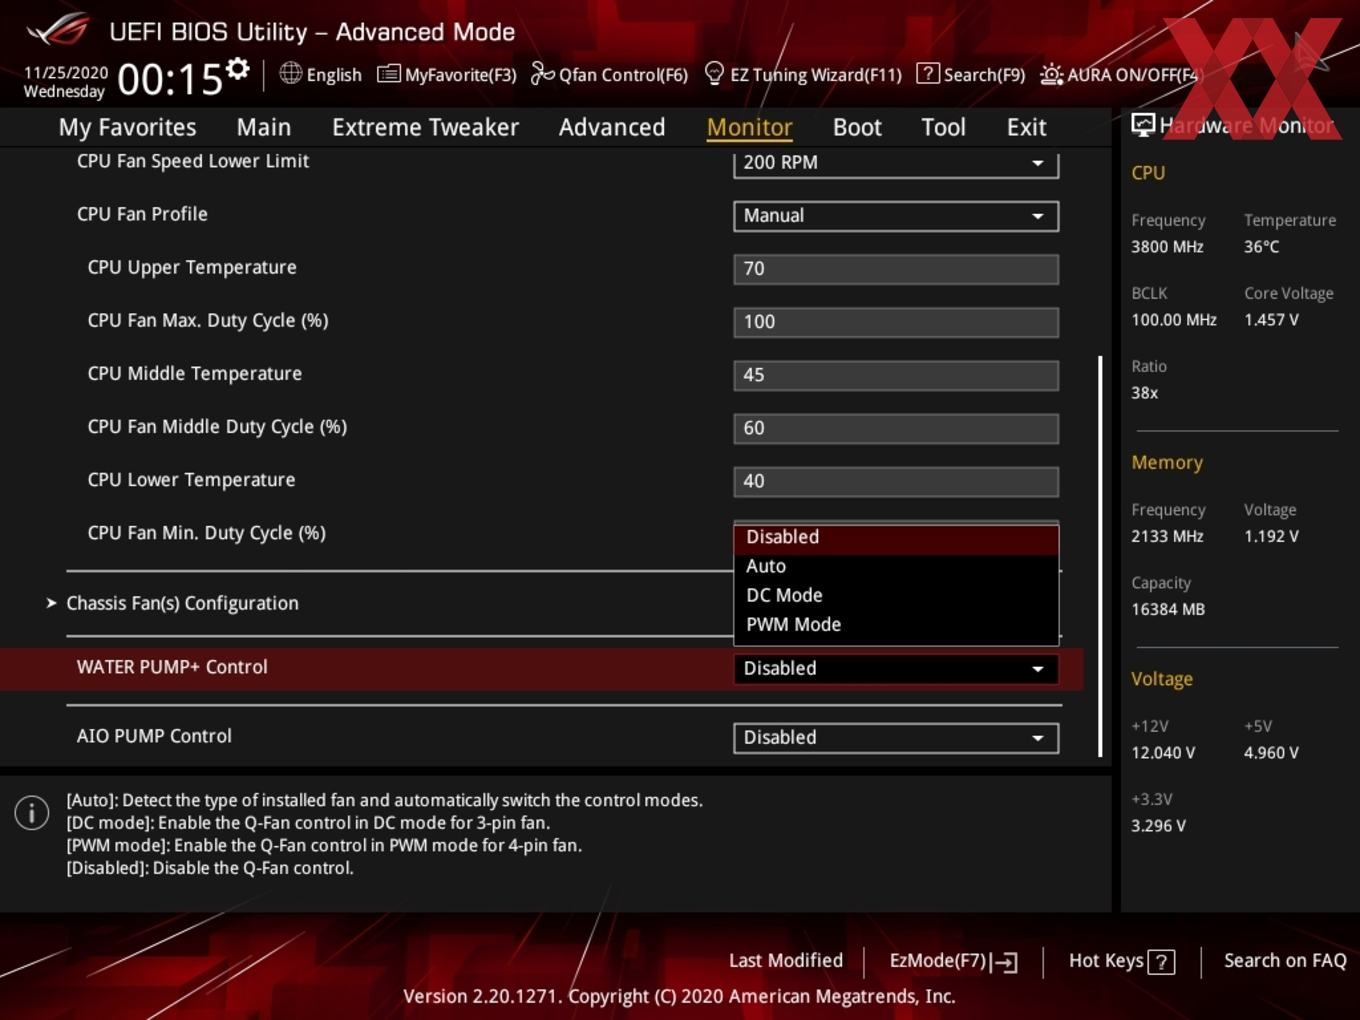Select Disabled in the open dropdown list
The image size is (1360, 1020).
(896, 537)
